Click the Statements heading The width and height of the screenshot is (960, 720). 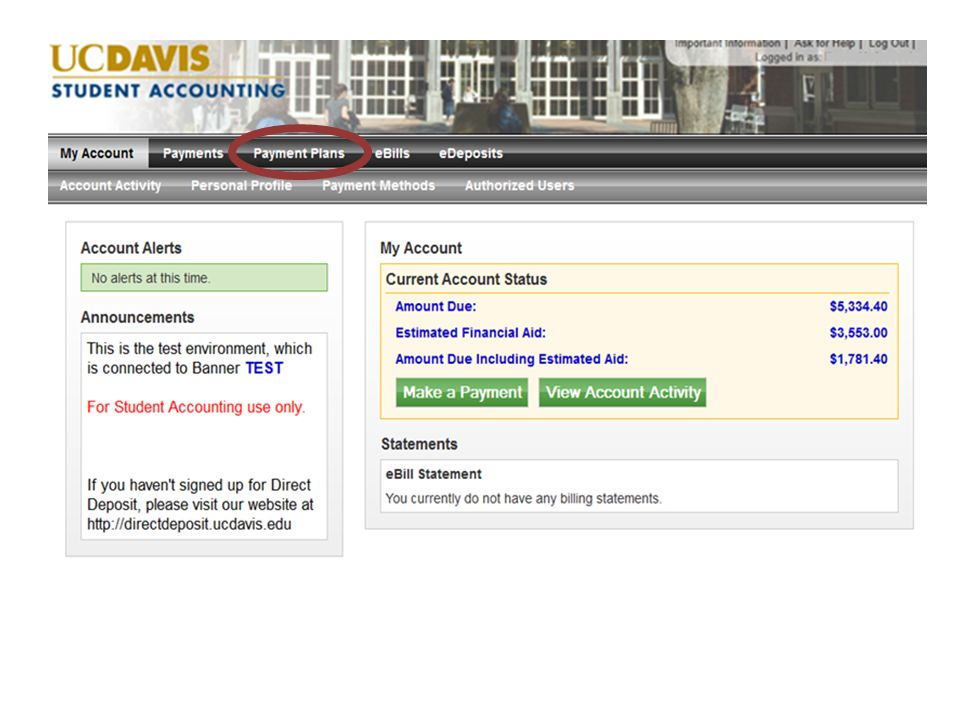point(419,444)
